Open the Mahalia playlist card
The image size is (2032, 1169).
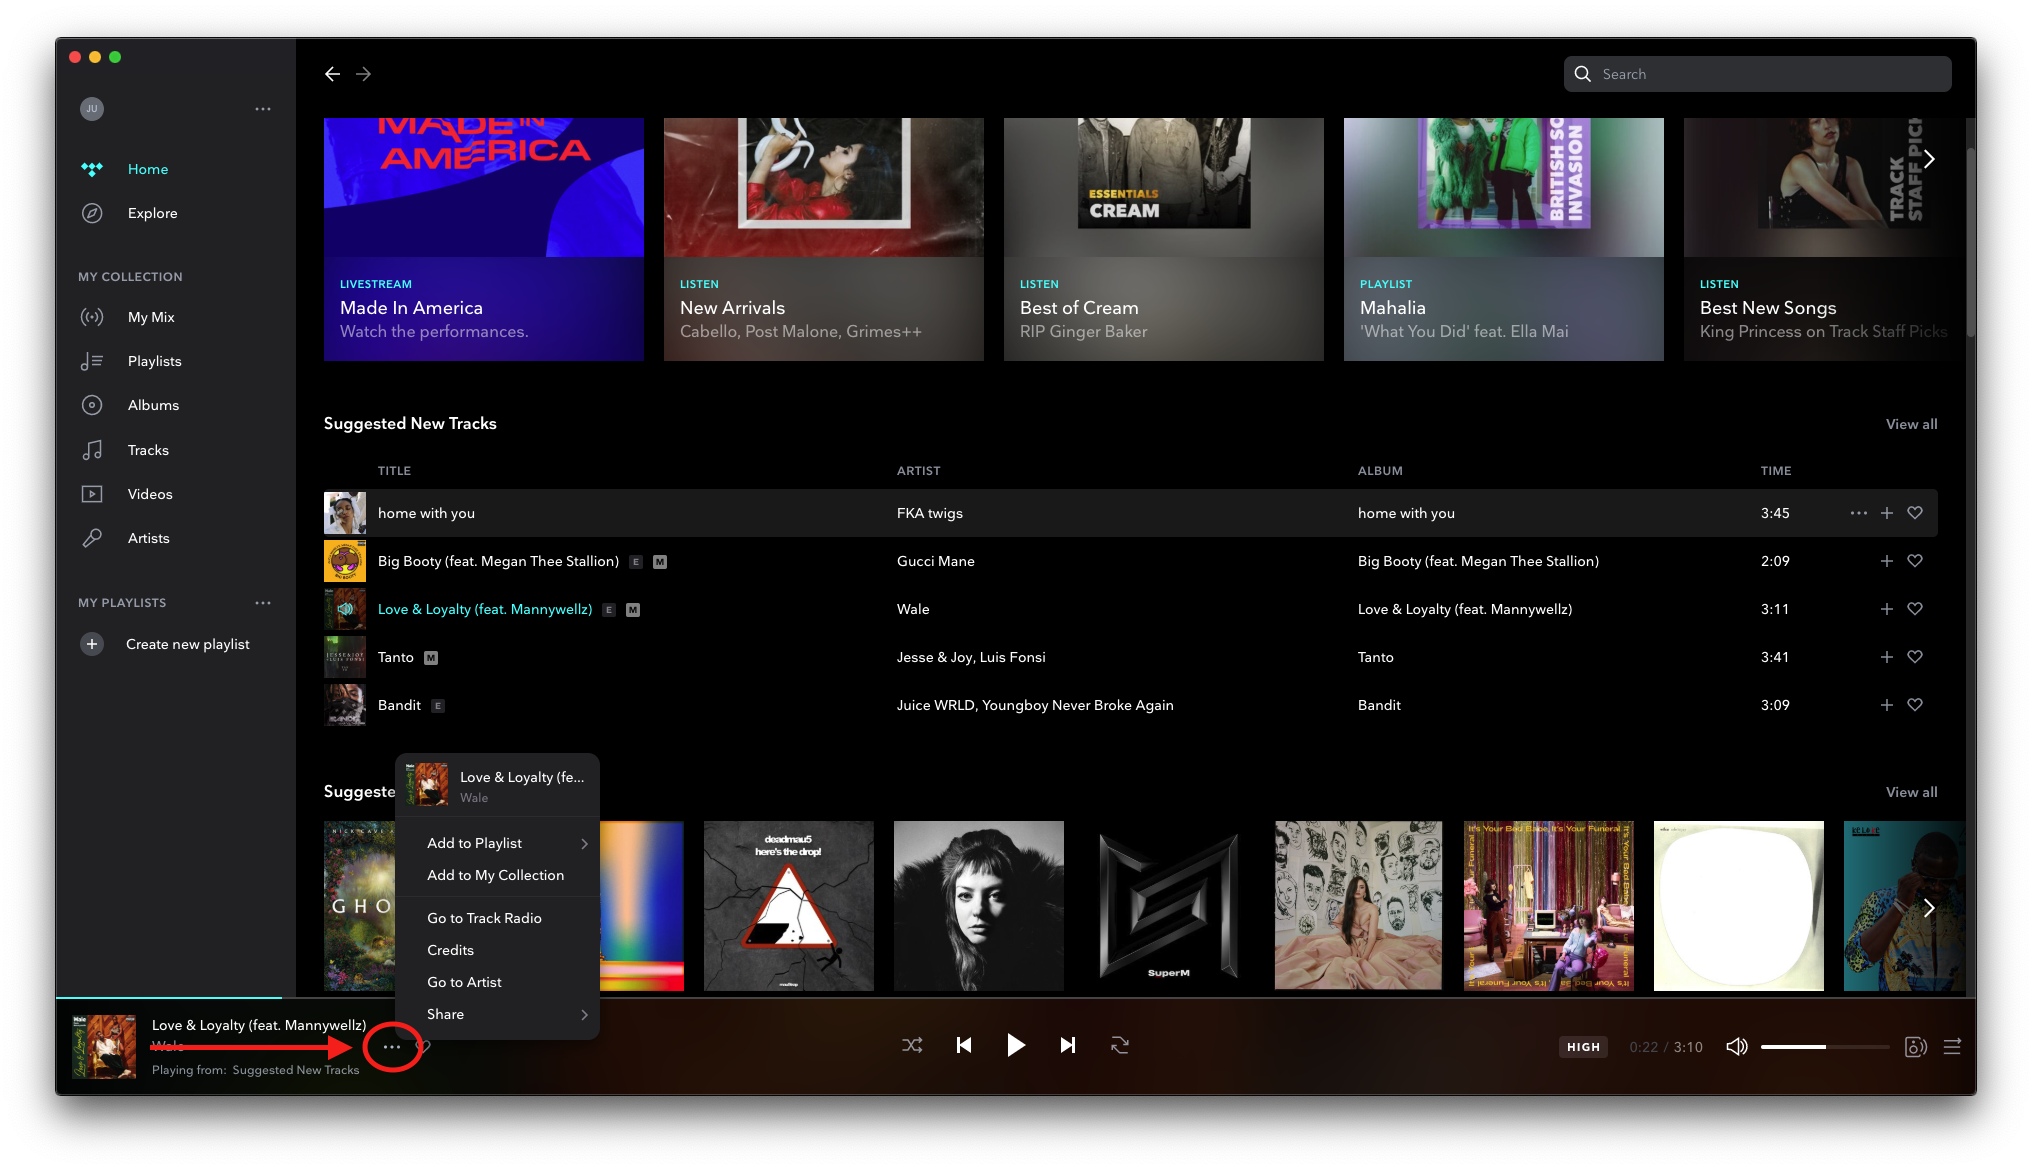coord(1504,239)
